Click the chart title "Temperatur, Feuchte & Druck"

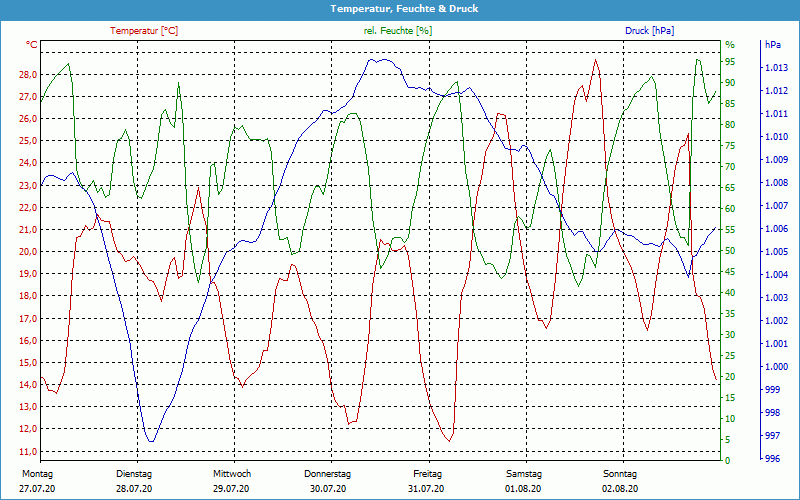point(404,9)
